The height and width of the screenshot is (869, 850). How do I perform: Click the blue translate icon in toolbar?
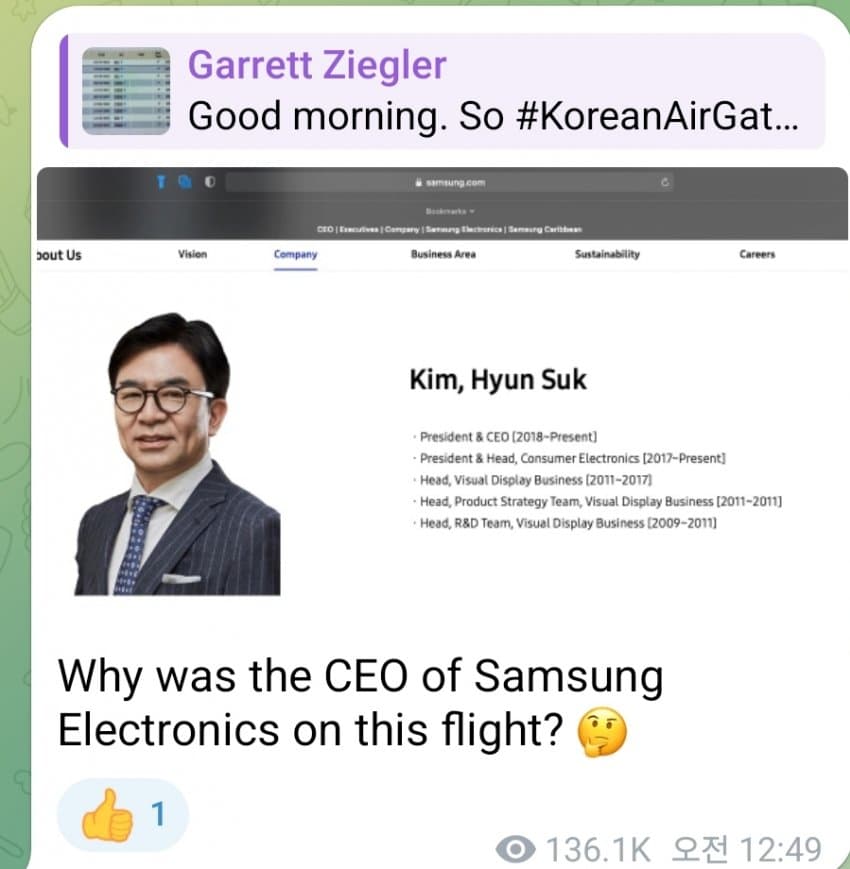coord(185,182)
